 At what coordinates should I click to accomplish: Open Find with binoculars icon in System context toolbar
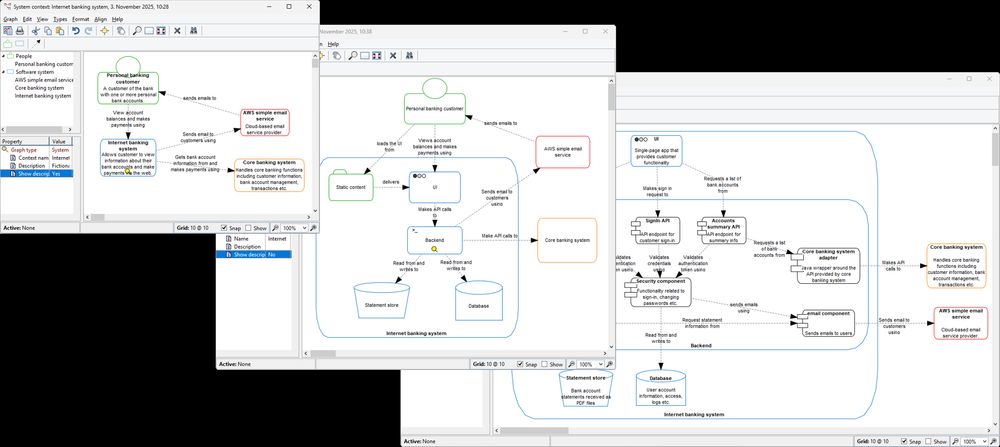click(x=194, y=31)
